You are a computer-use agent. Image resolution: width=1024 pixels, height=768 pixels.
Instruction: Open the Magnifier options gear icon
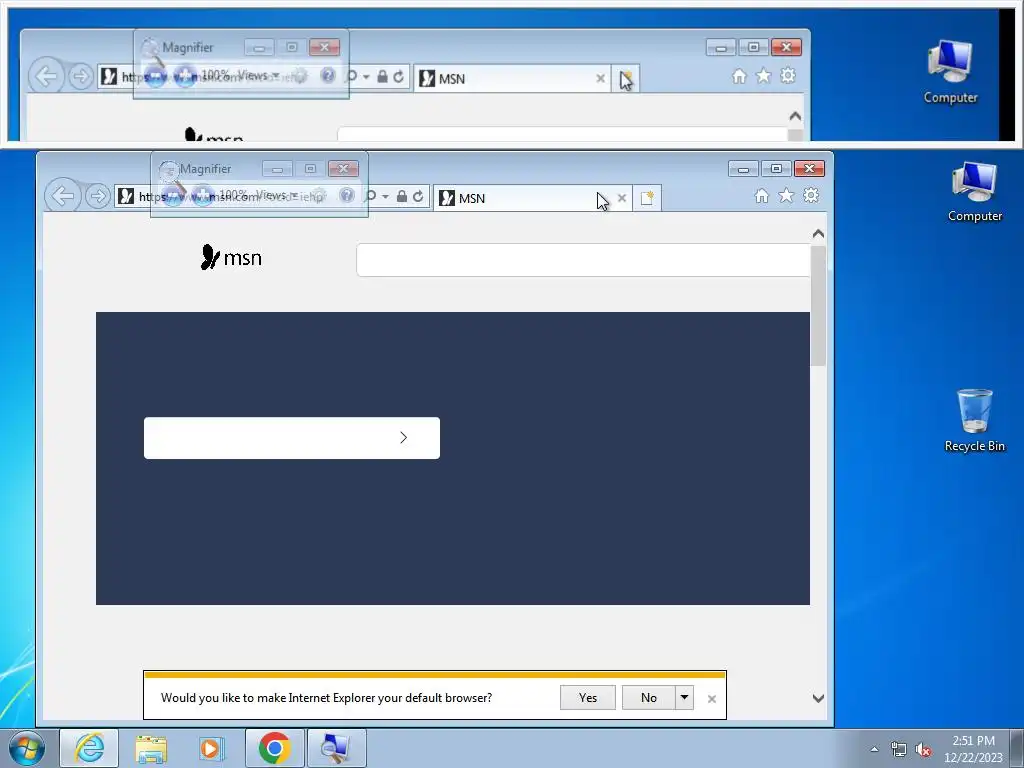pyautogui.click(x=318, y=195)
